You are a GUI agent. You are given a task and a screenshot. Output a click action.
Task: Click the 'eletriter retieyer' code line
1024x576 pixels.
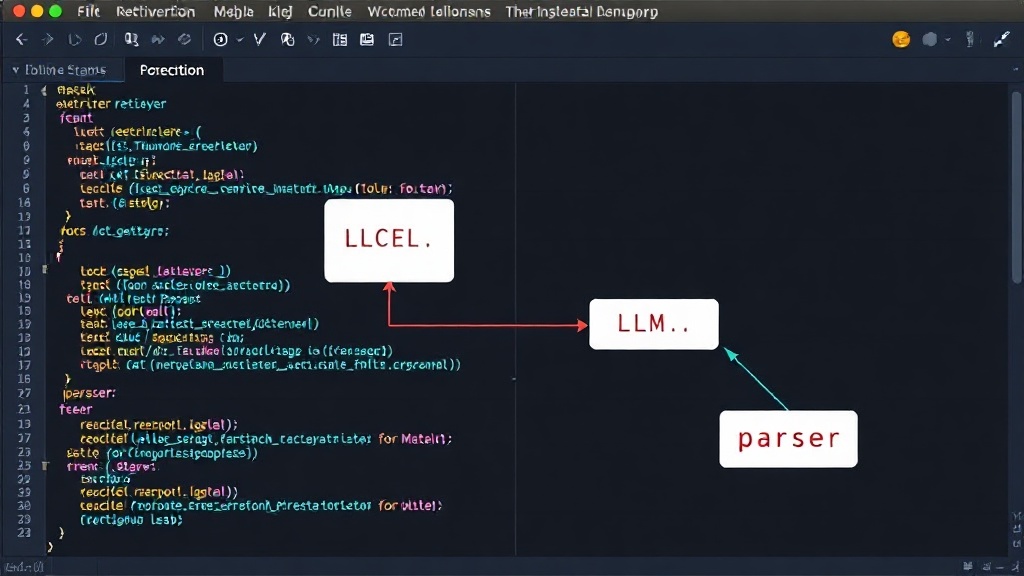click(111, 104)
